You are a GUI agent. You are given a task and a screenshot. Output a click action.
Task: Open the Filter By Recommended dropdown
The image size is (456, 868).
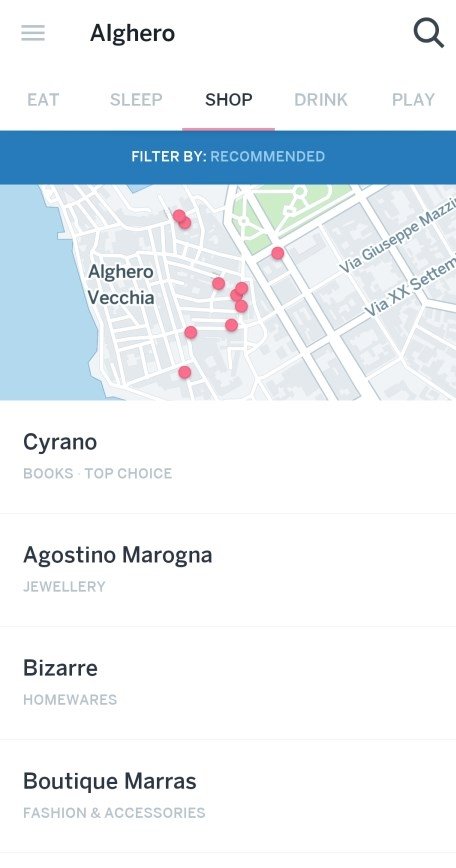coord(228,157)
